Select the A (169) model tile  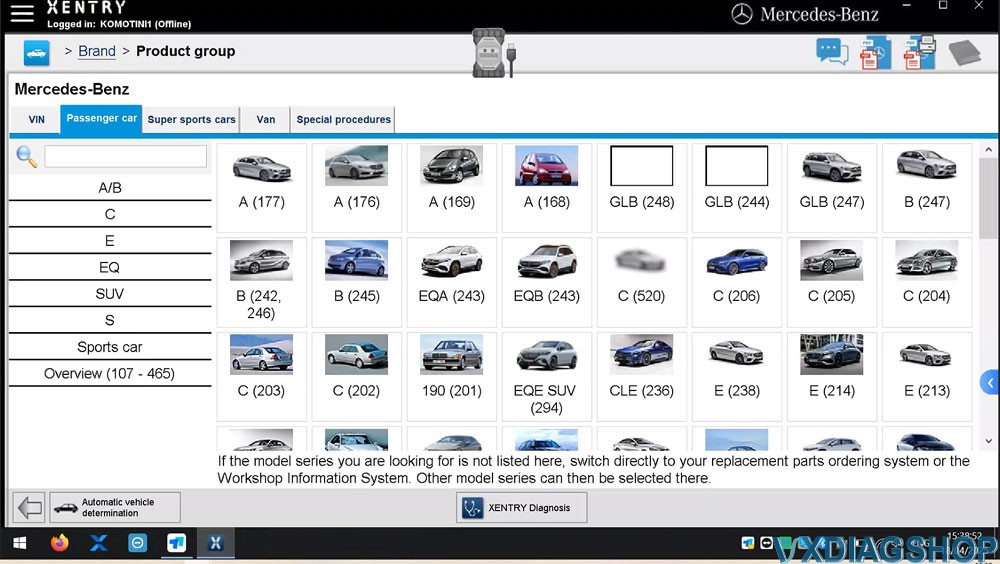(452, 188)
